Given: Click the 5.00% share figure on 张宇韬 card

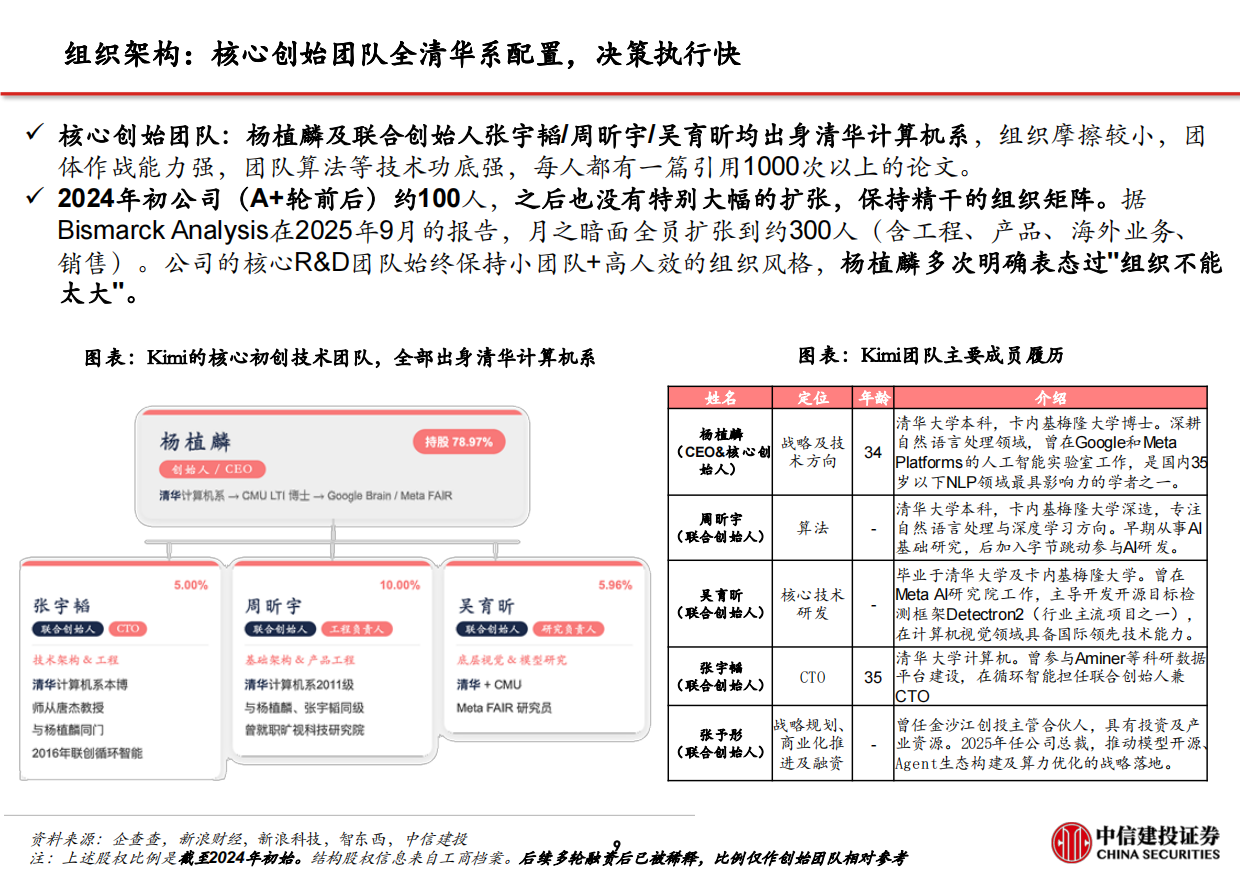Looking at the screenshot, I should tap(191, 585).
